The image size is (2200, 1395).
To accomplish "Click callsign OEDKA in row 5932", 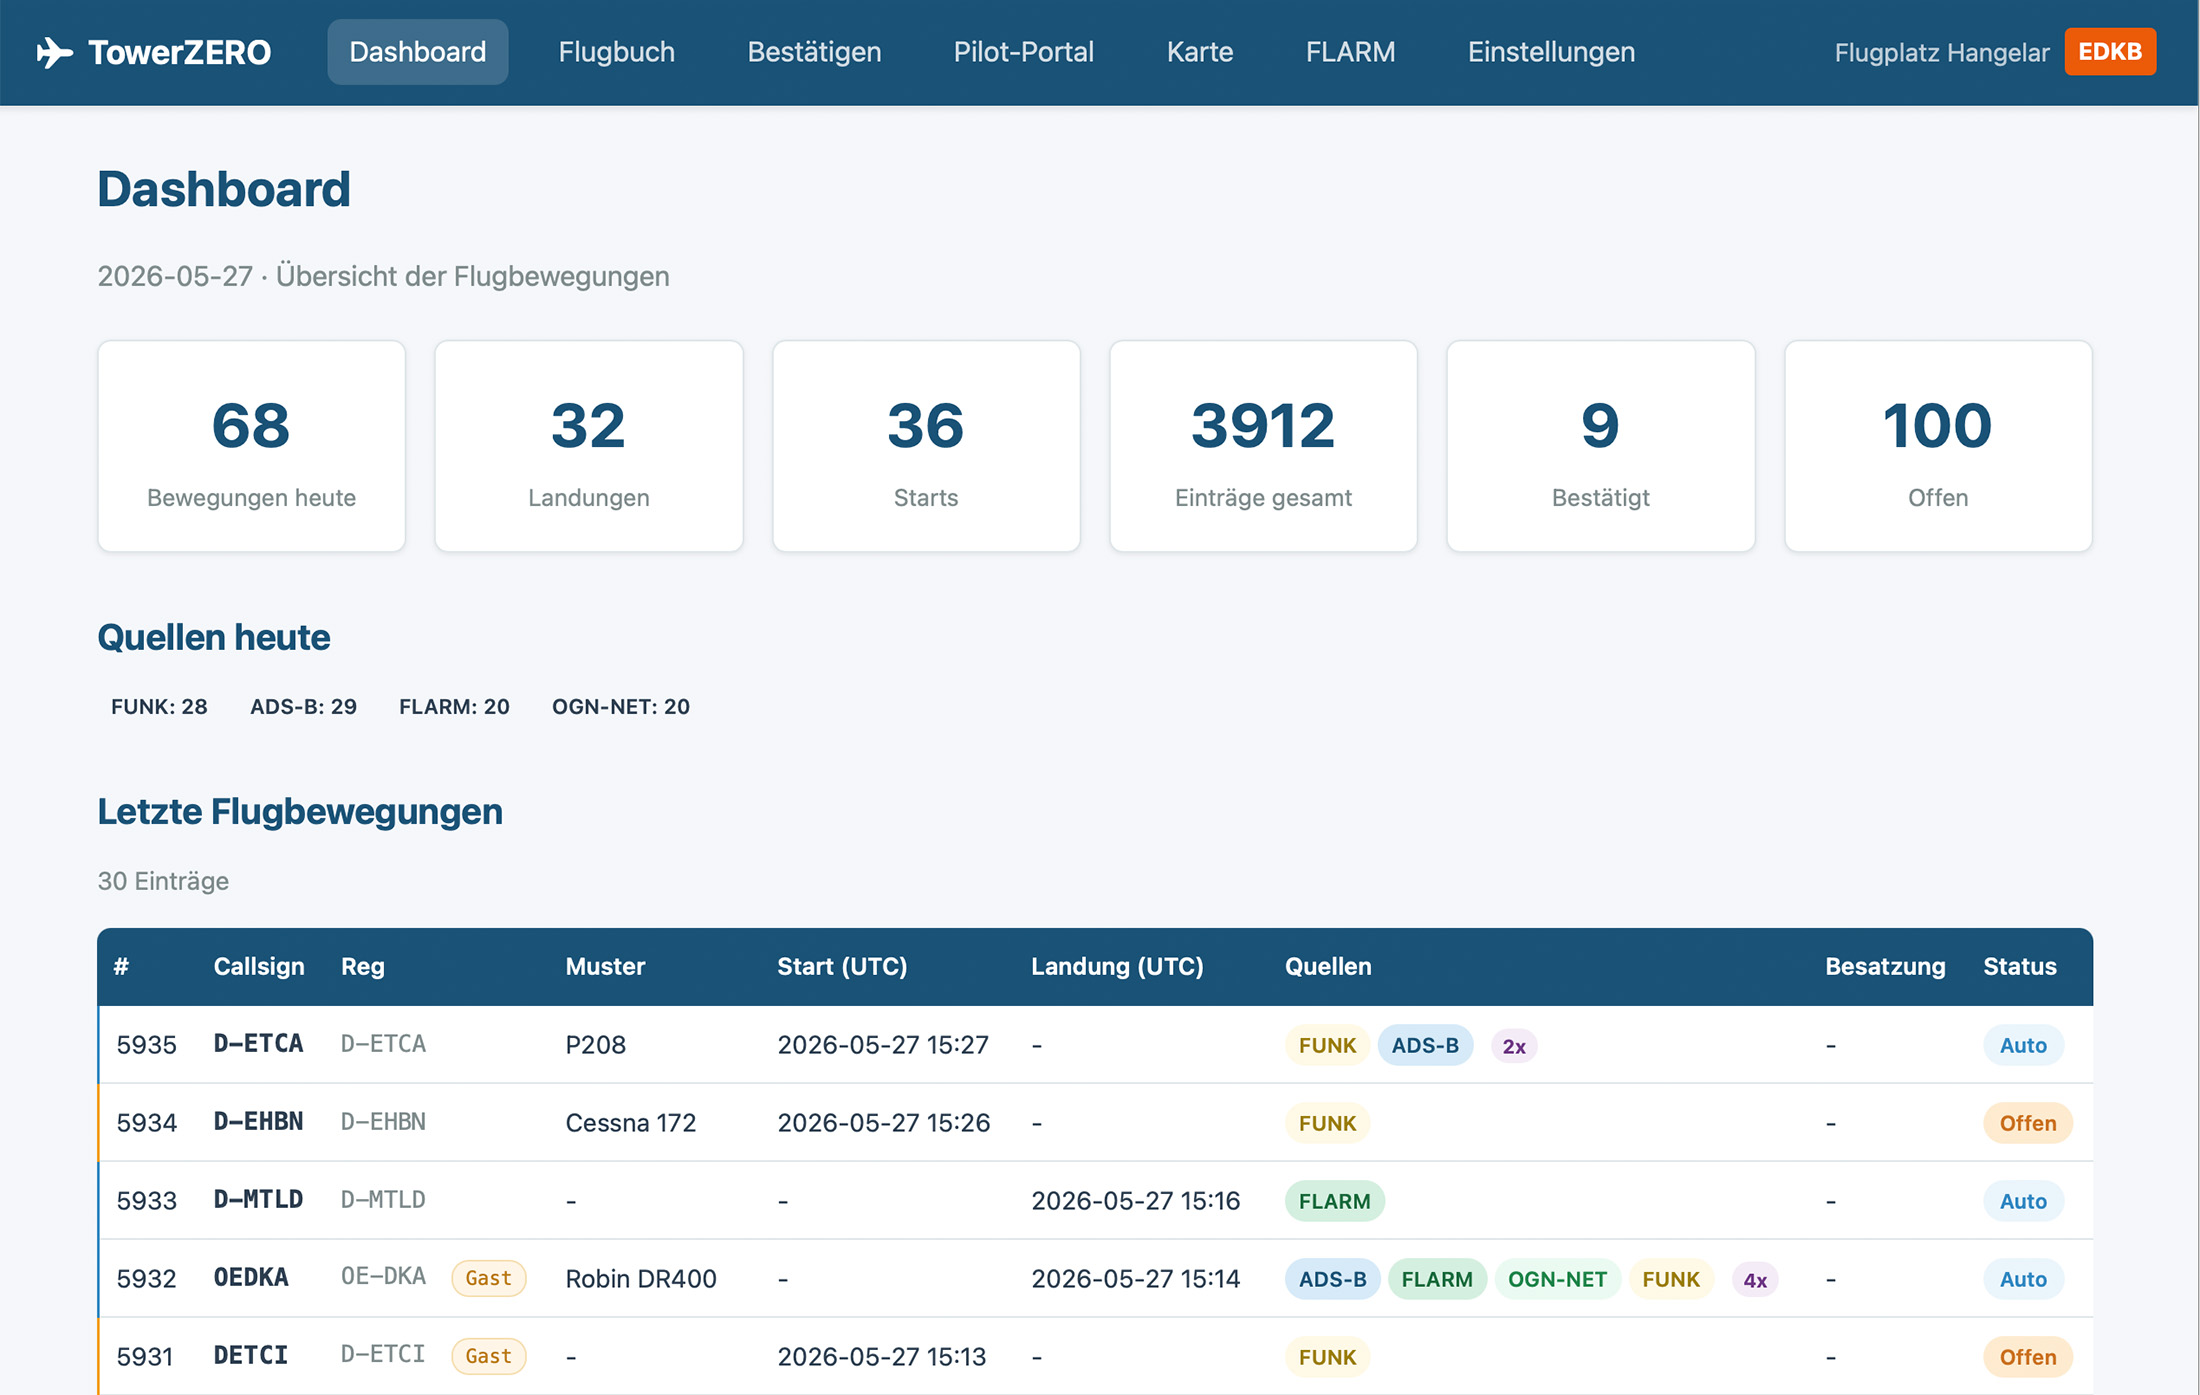I will click(x=251, y=1277).
